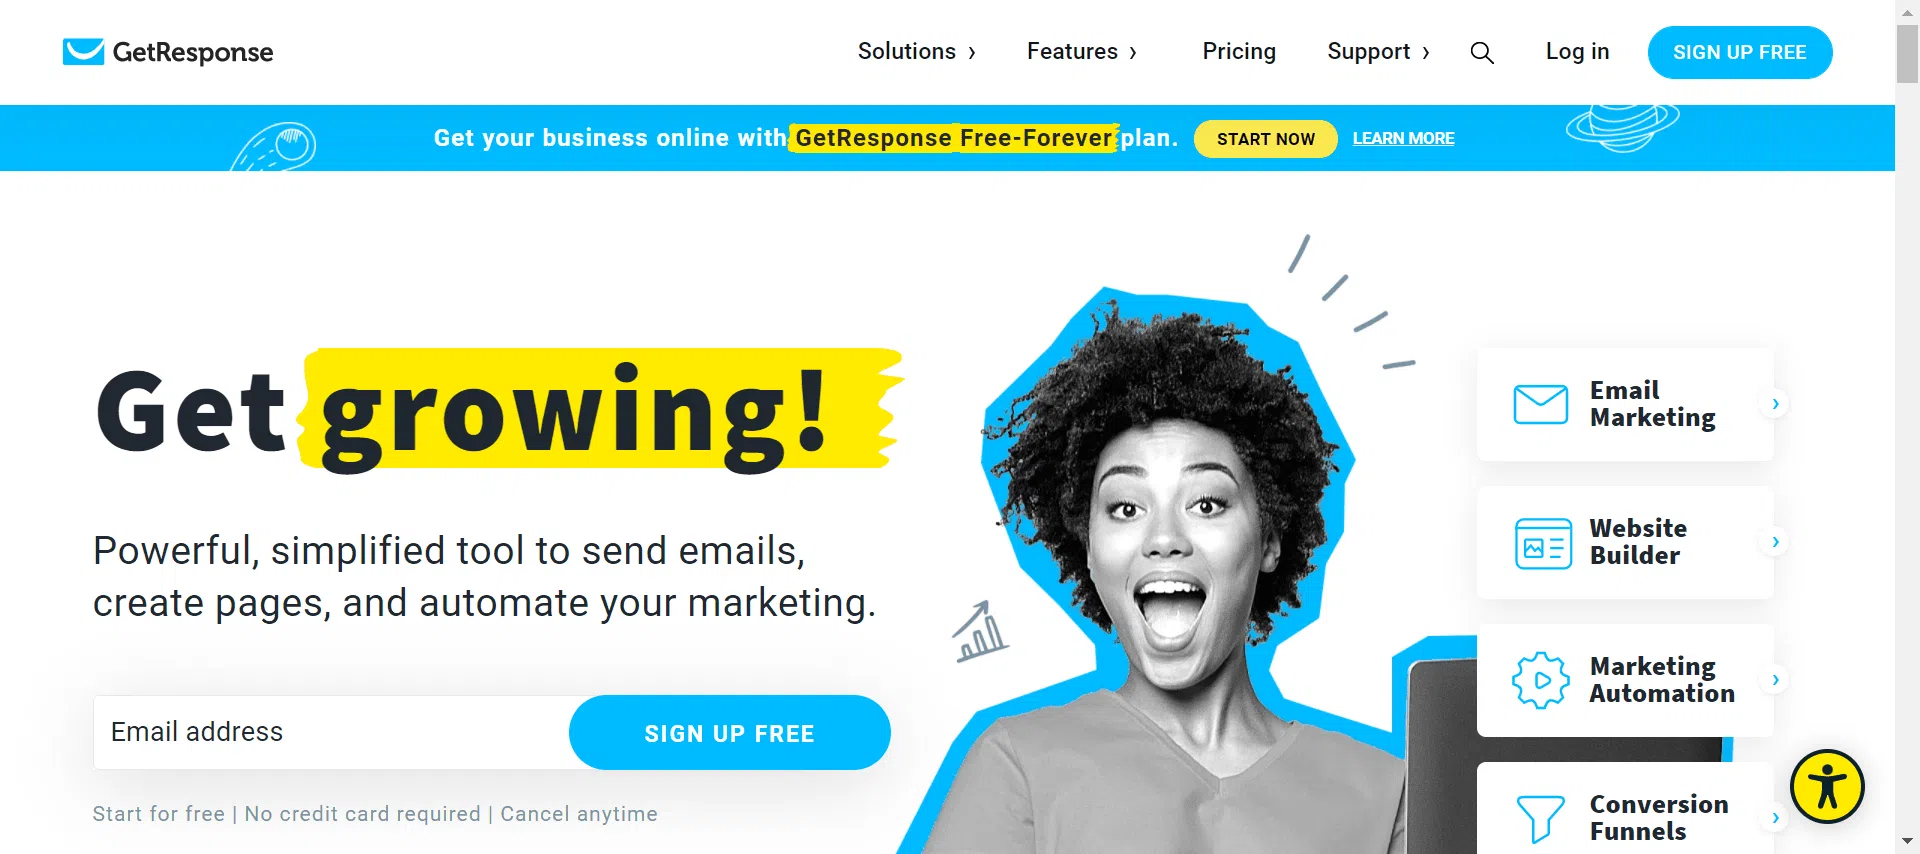Click the growth chart illustration icon

980,631
